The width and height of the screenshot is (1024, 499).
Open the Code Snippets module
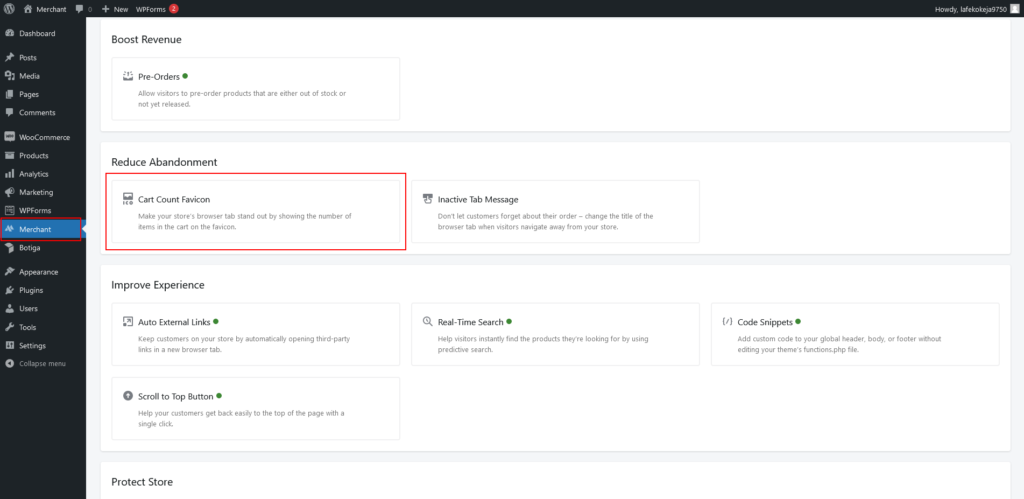[855, 334]
